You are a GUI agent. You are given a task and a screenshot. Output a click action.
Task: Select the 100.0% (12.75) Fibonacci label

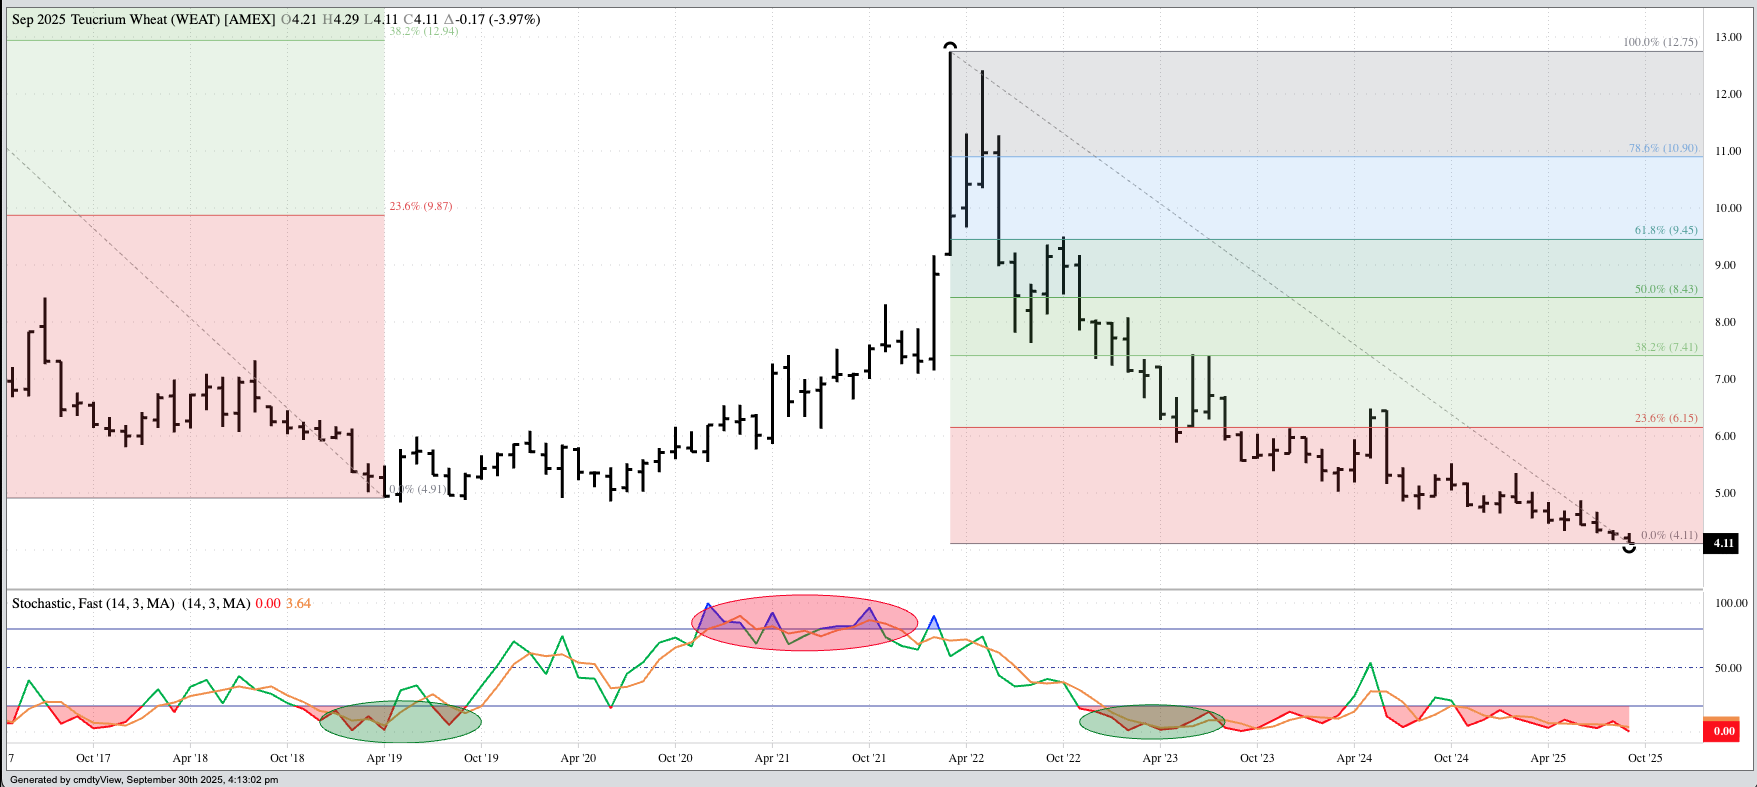1660,42
